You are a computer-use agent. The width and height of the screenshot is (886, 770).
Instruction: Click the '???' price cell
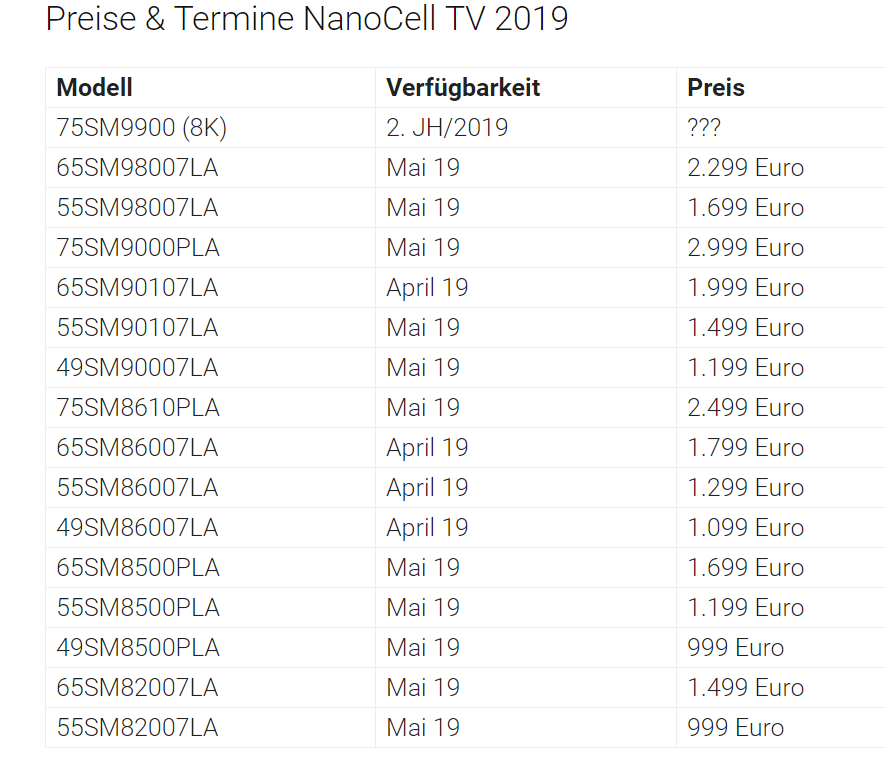[x=705, y=128]
